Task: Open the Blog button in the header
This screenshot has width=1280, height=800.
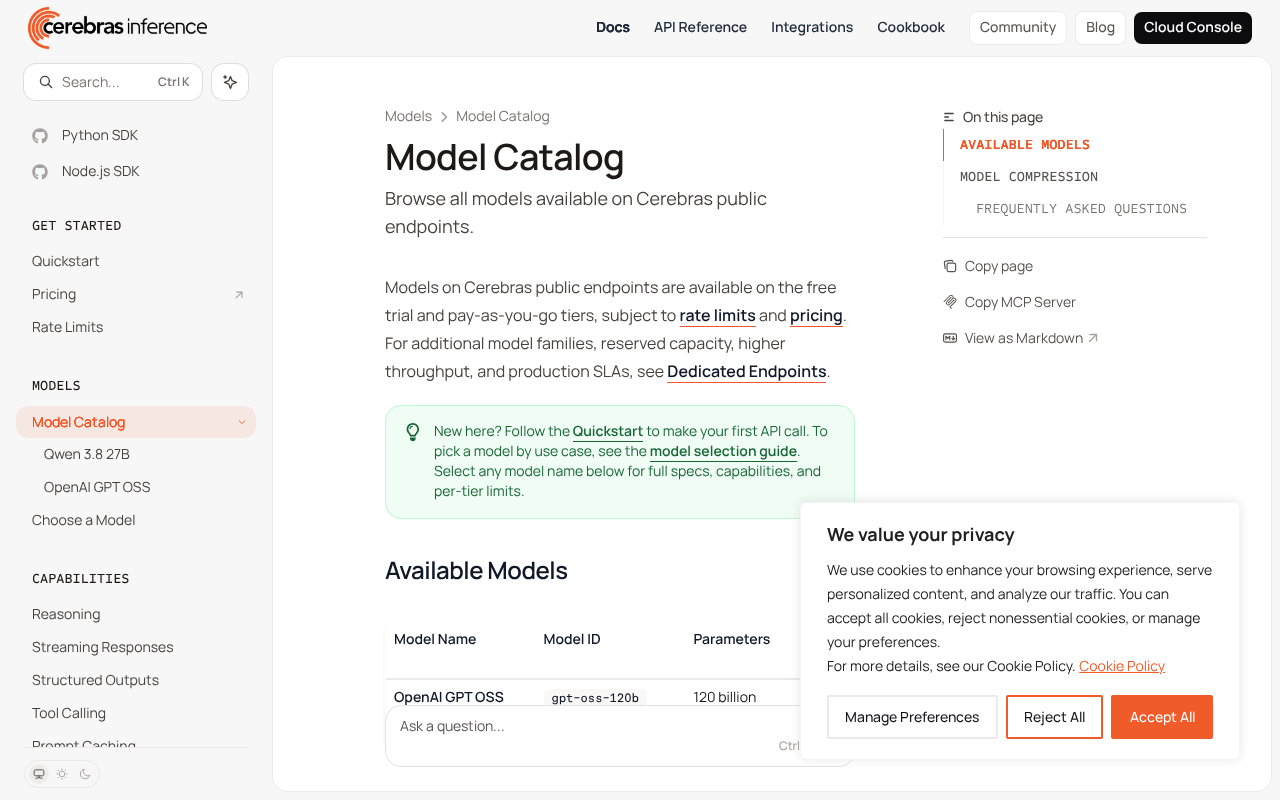Action: click(x=1100, y=28)
